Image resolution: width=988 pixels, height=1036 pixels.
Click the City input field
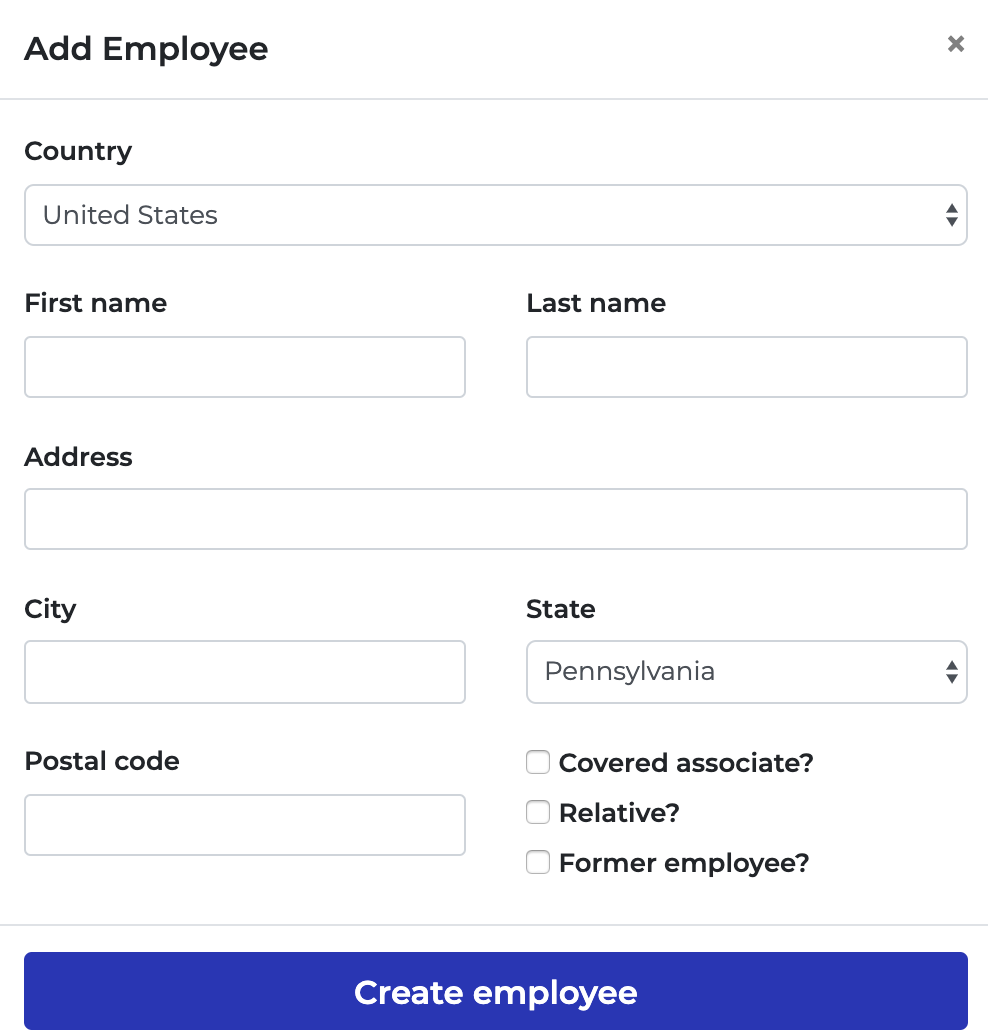[x=245, y=671]
